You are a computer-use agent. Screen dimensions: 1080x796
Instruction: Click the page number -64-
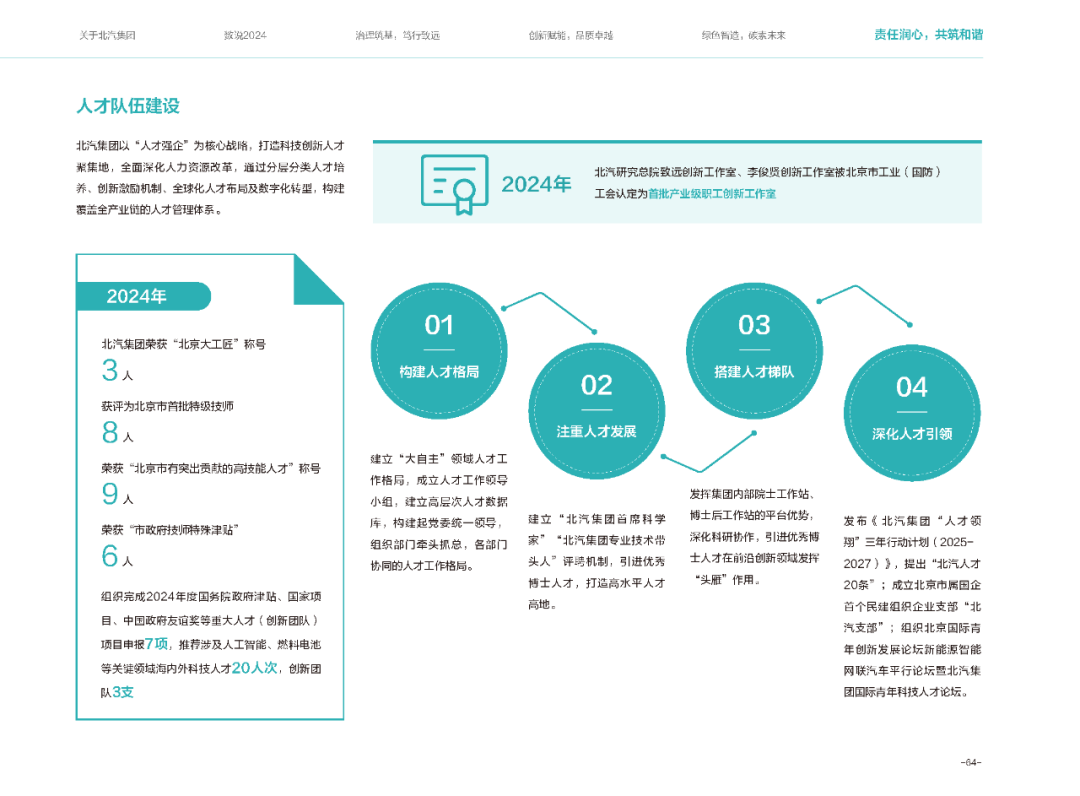[x=971, y=762]
